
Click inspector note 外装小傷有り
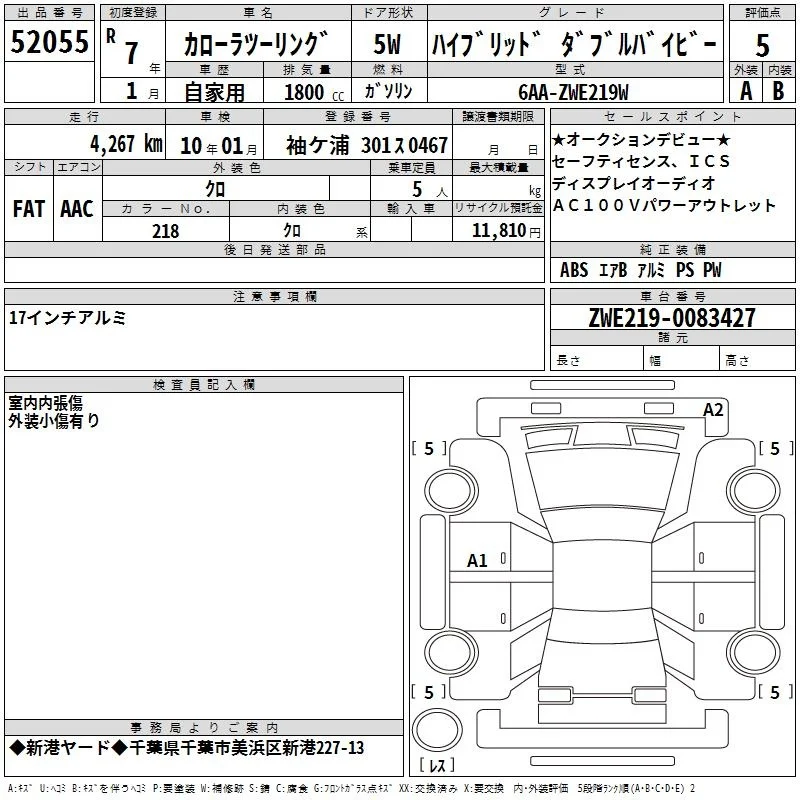pos(54,420)
